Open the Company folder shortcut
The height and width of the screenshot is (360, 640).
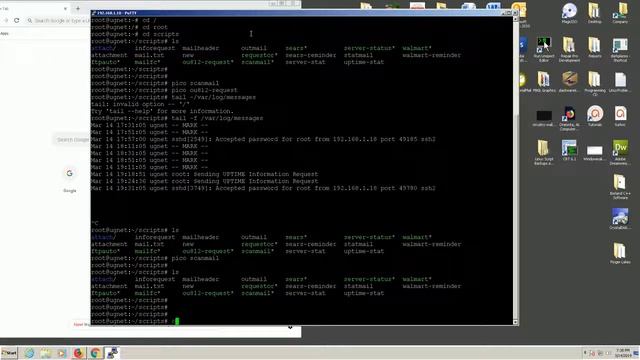click(620, 13)
